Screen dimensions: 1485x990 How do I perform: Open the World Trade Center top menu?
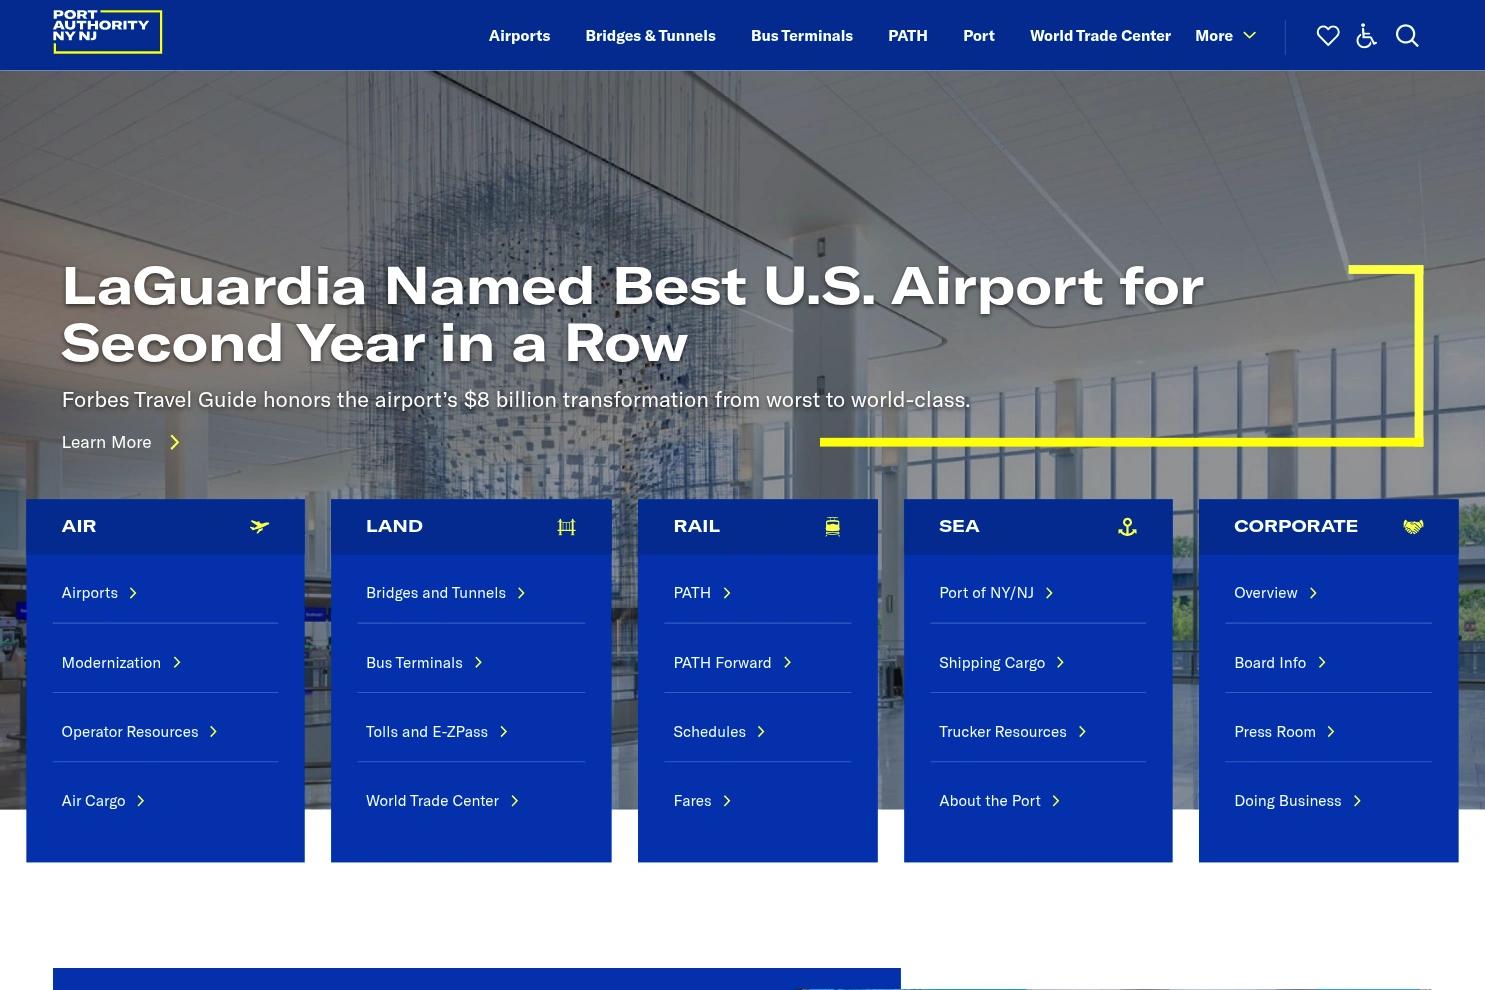1100,36
